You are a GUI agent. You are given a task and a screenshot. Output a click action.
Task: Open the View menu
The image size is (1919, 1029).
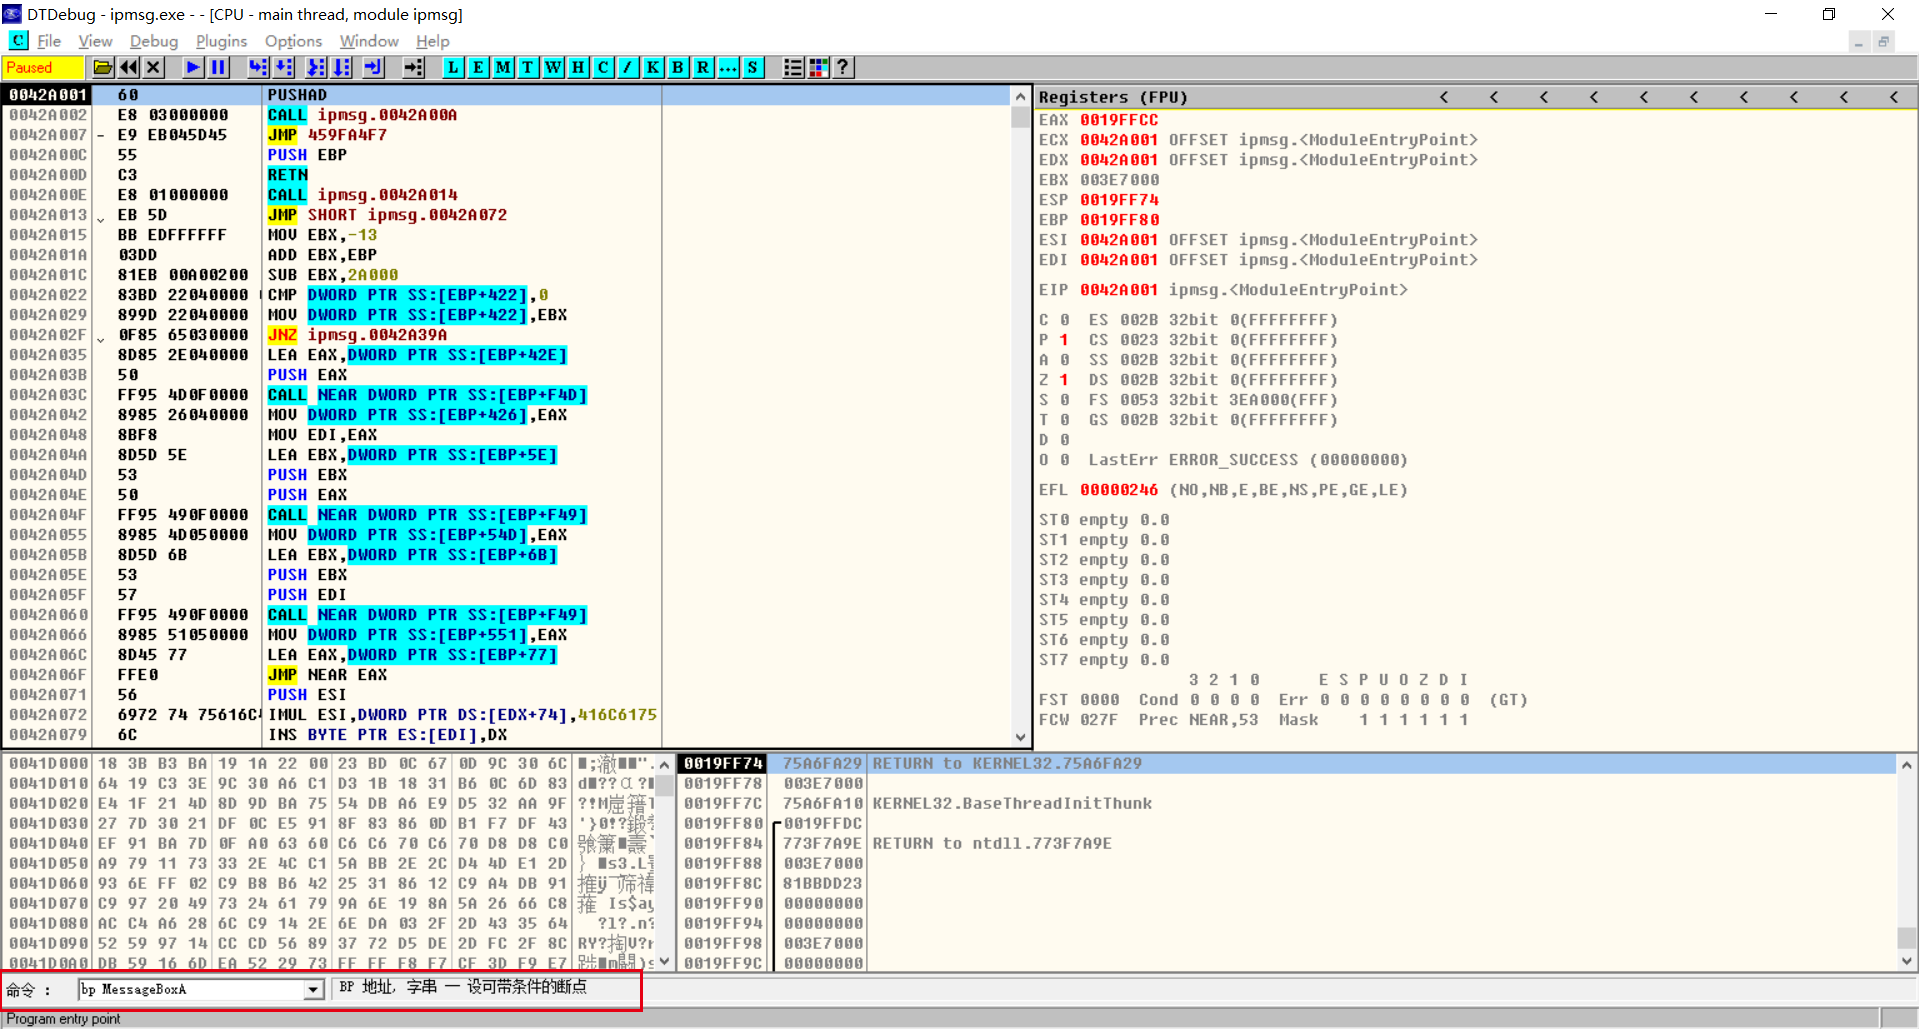[95, 41]
